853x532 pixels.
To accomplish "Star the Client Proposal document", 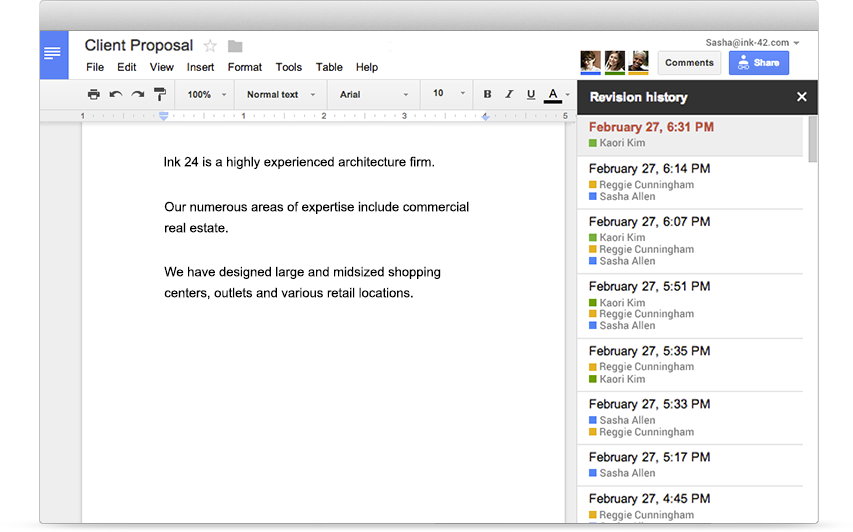I will [x=210, y=46].
